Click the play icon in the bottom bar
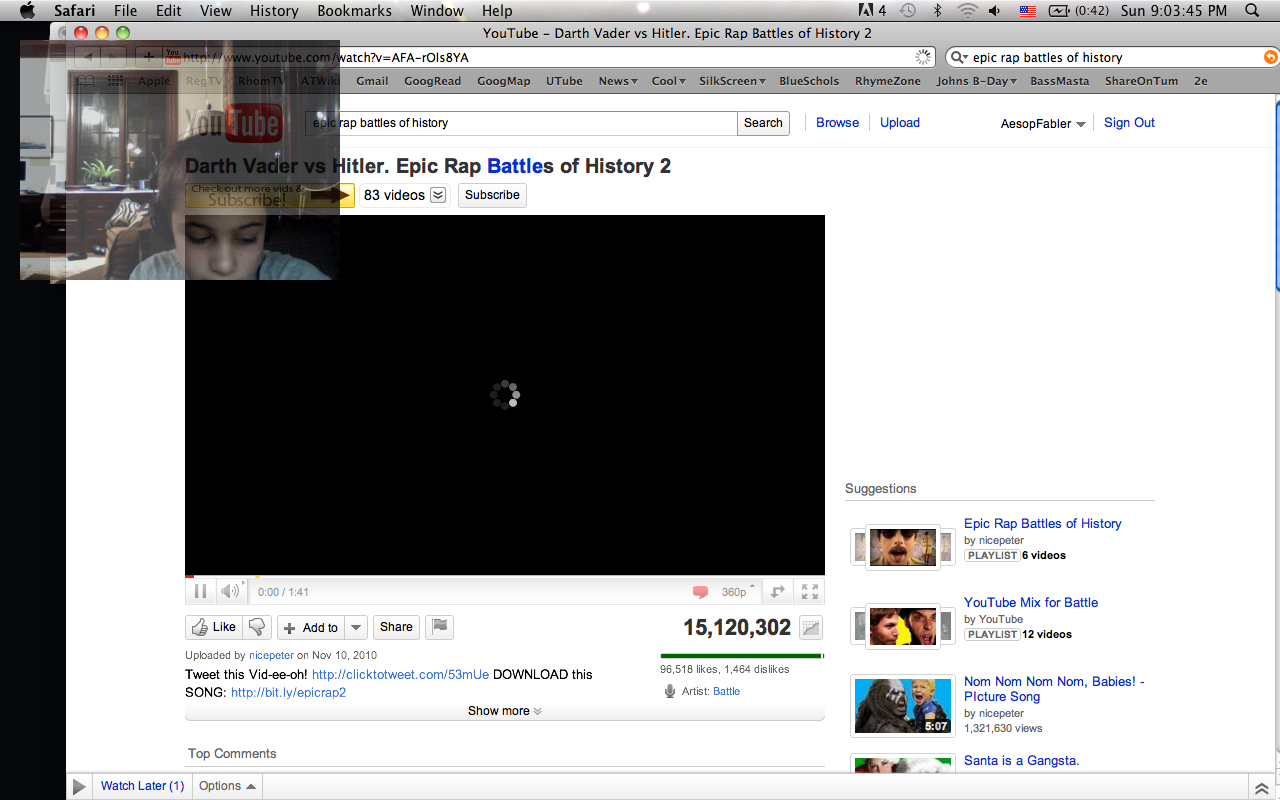The width and height of the screenshot is (1280, 800). 79,787
